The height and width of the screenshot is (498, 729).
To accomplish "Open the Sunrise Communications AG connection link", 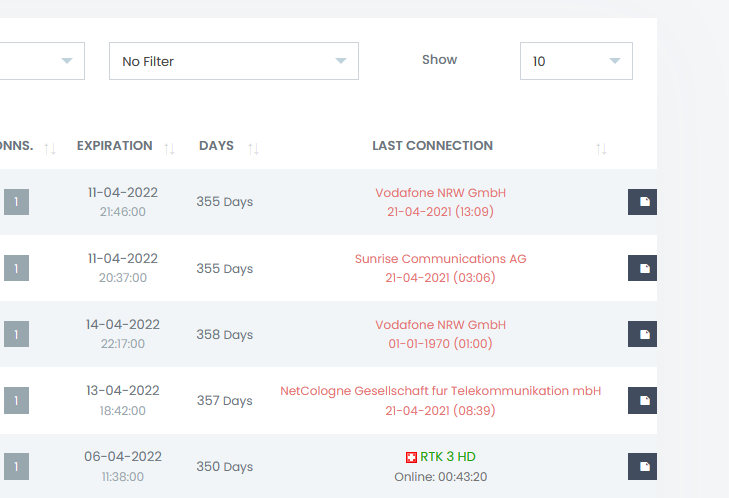I will click(x=440, y=259).
